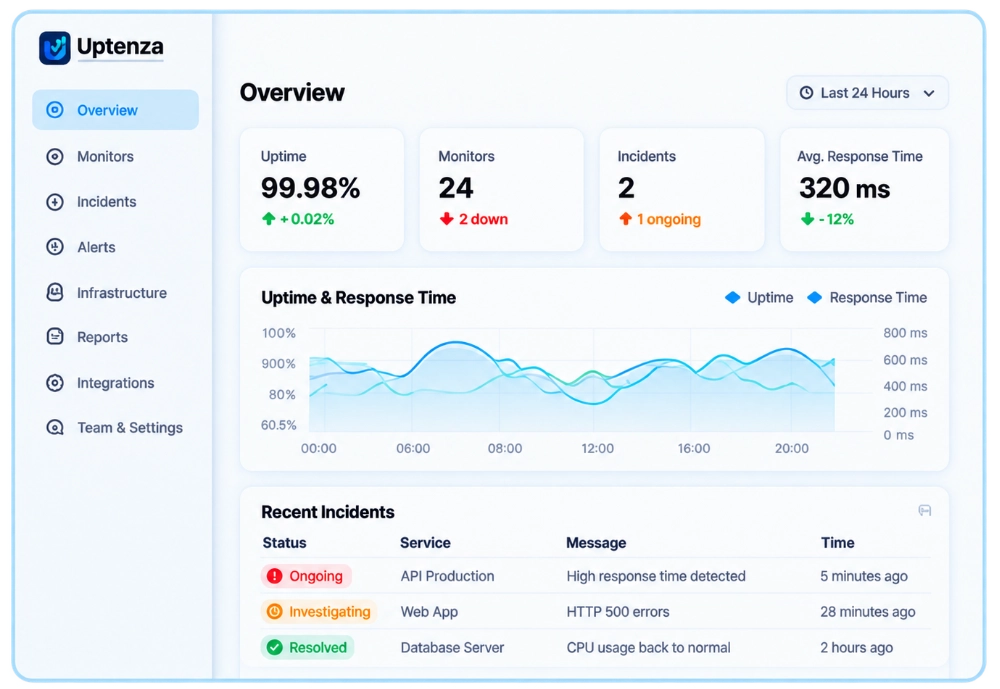
Task: Click High response time detected message
Action: tap(656, 576)
